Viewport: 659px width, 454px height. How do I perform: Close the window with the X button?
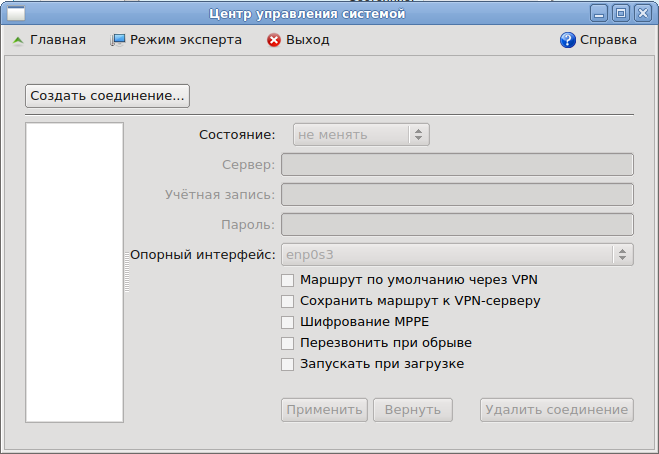click(643, 13)
